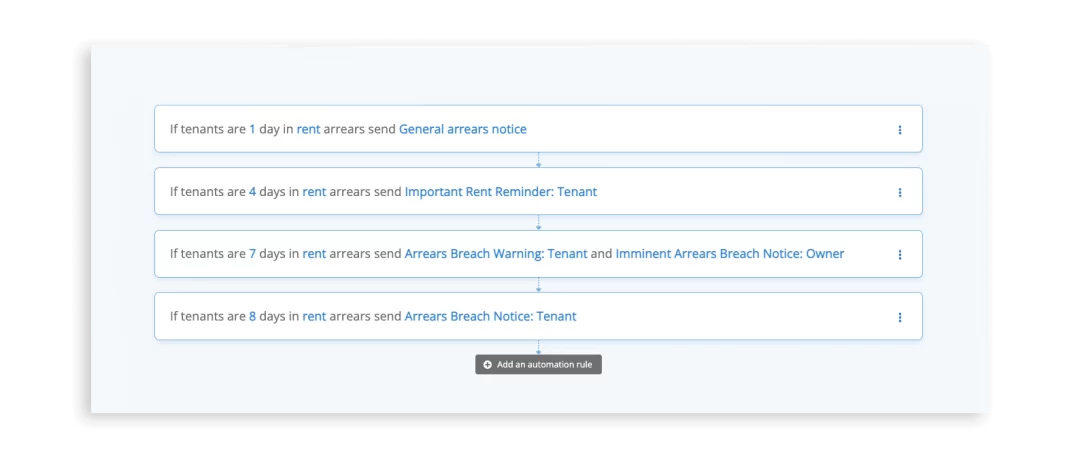Click Add an automation rule button
Image resolution: width=1080 pixels, height=458 pixels.
click(538, 365)
